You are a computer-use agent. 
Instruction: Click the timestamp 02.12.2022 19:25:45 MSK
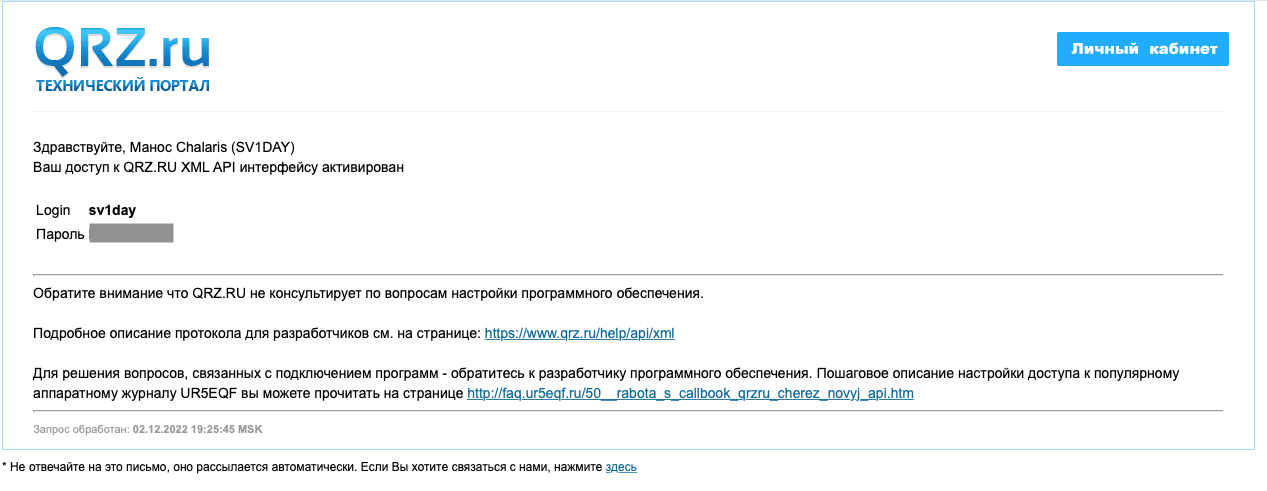(x=198, y=429)
